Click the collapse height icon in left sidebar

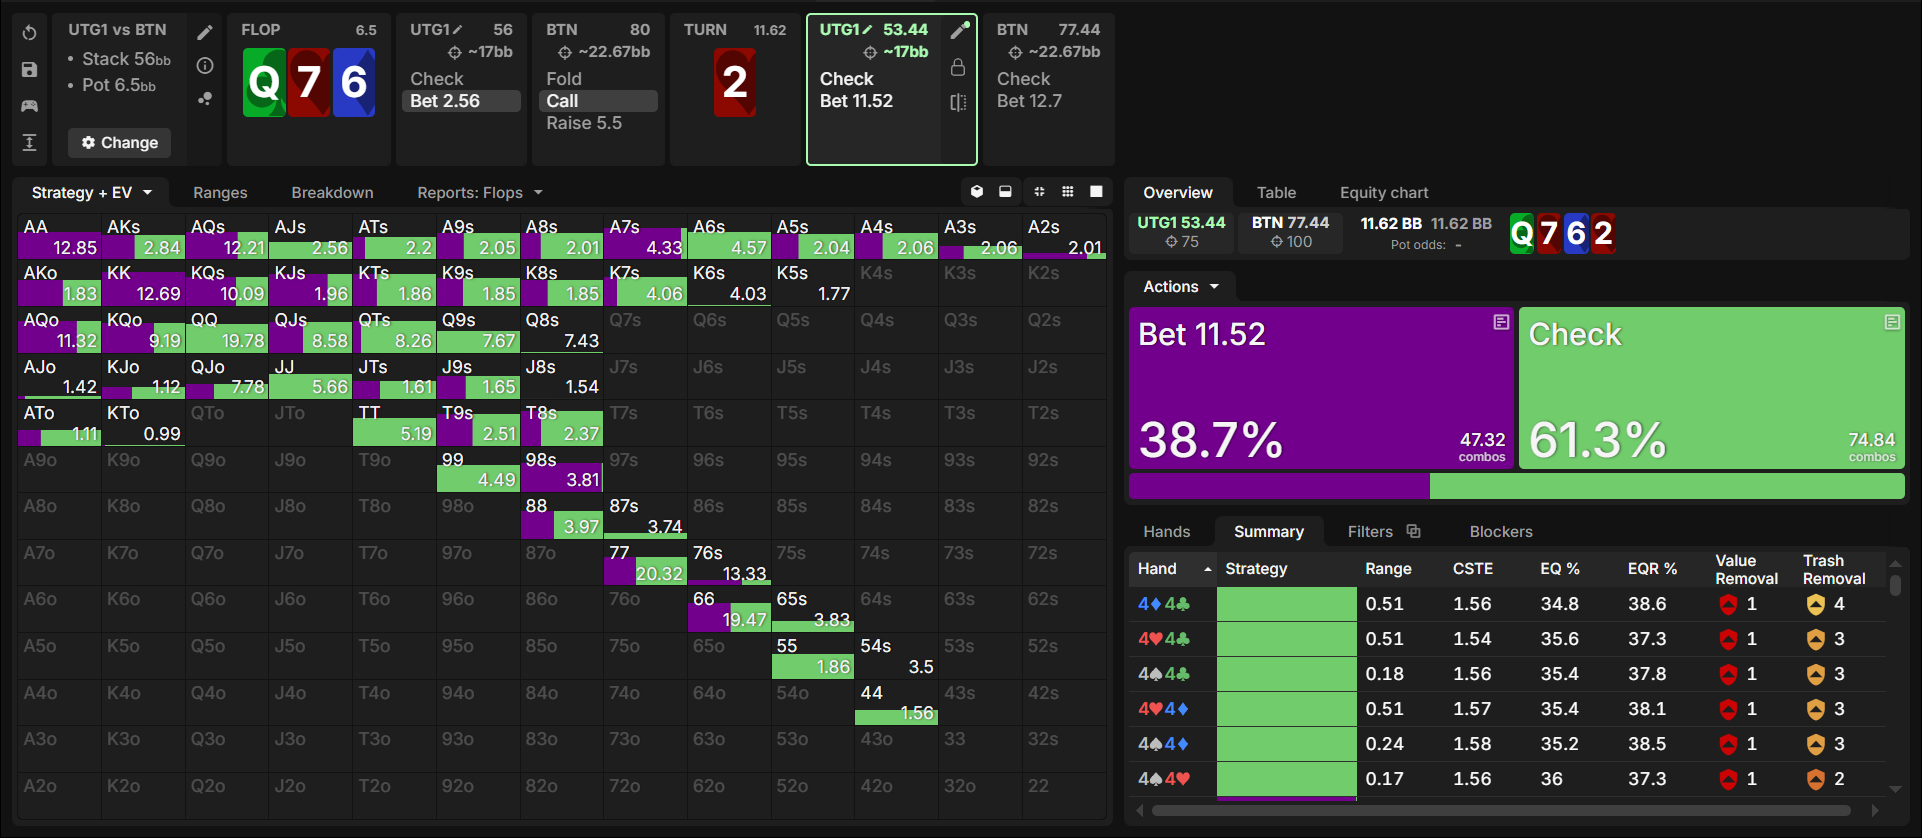coord(30,142)
